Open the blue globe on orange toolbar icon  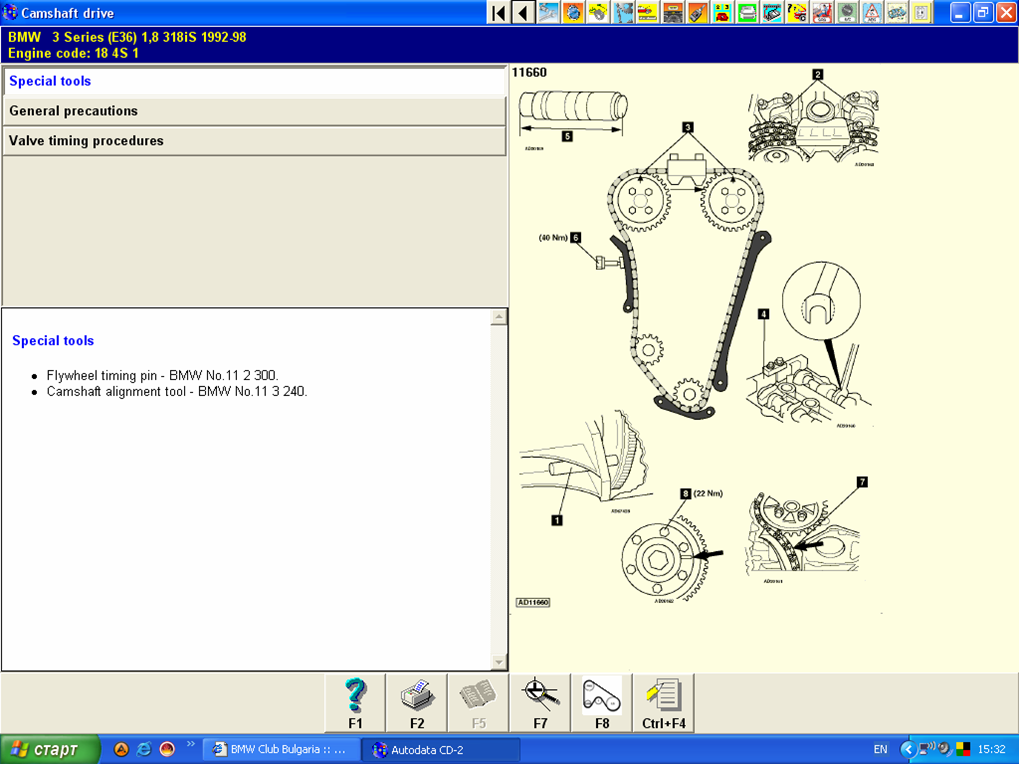[x=573, y=12]
